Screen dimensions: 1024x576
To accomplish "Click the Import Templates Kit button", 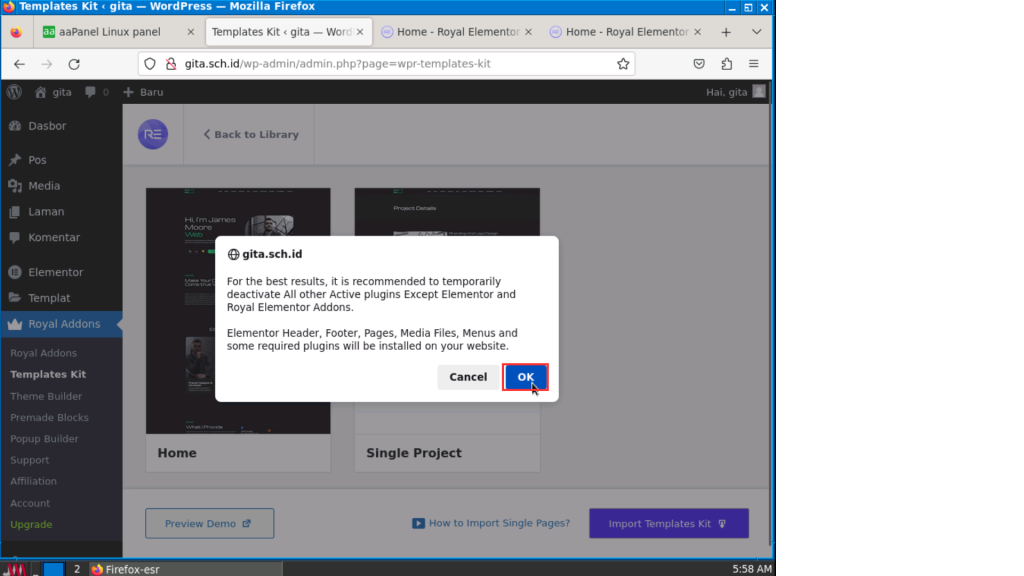I will (x=668, y=523).
